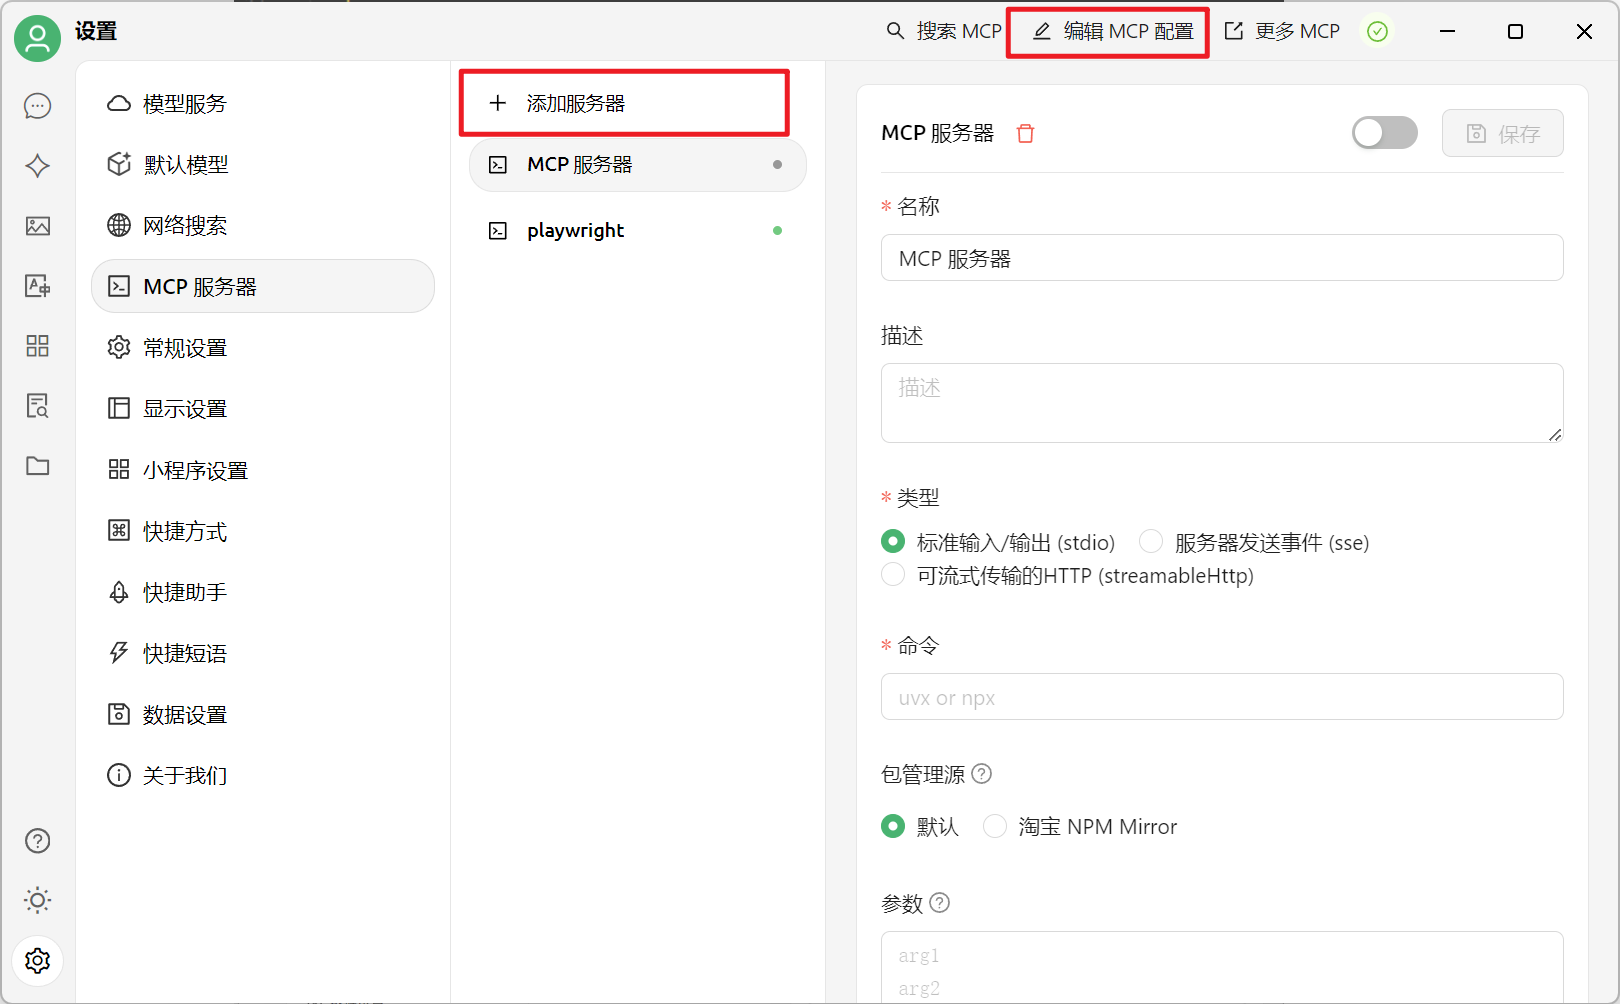Open the mini apps grid sidebar icon
Screen dimensions: 1620x1004
tap(38, 346)
